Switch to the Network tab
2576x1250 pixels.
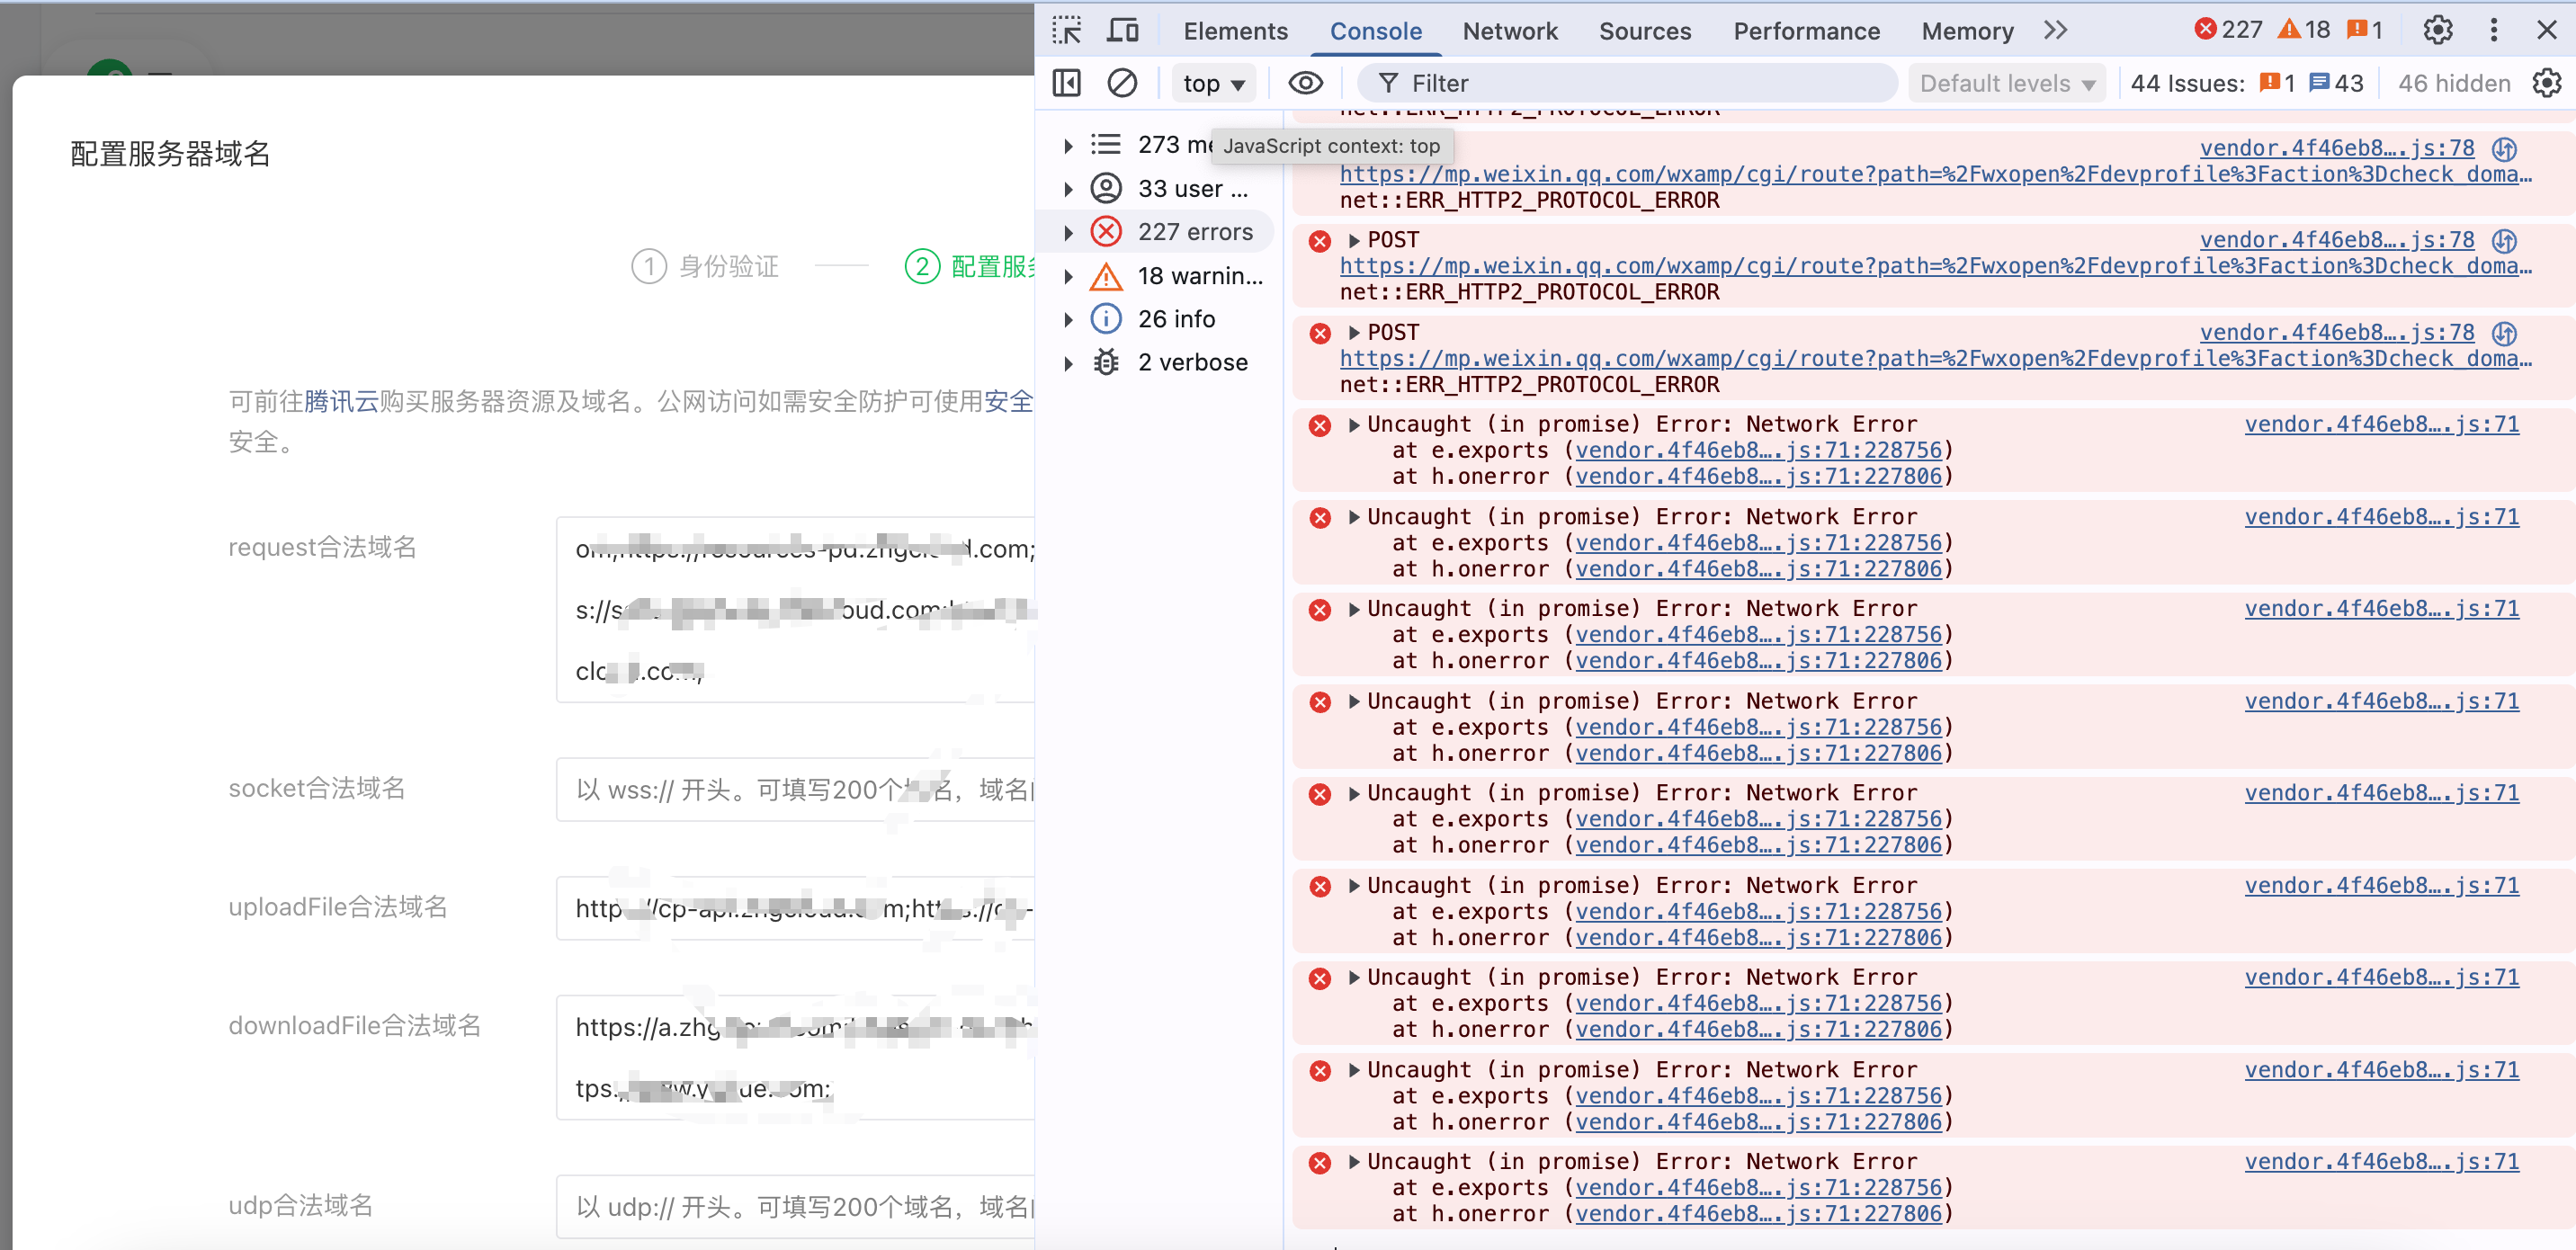tap(1509, 31)
